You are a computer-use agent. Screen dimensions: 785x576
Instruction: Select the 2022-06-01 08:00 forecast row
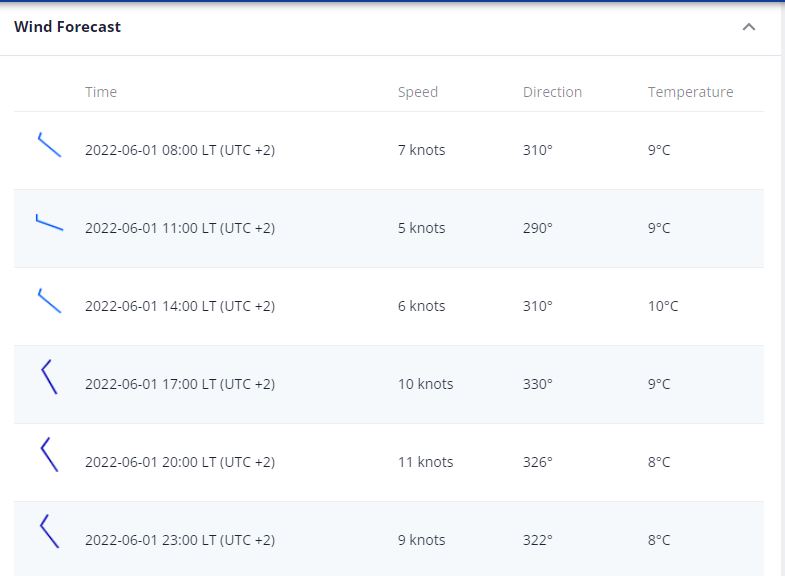180,150
